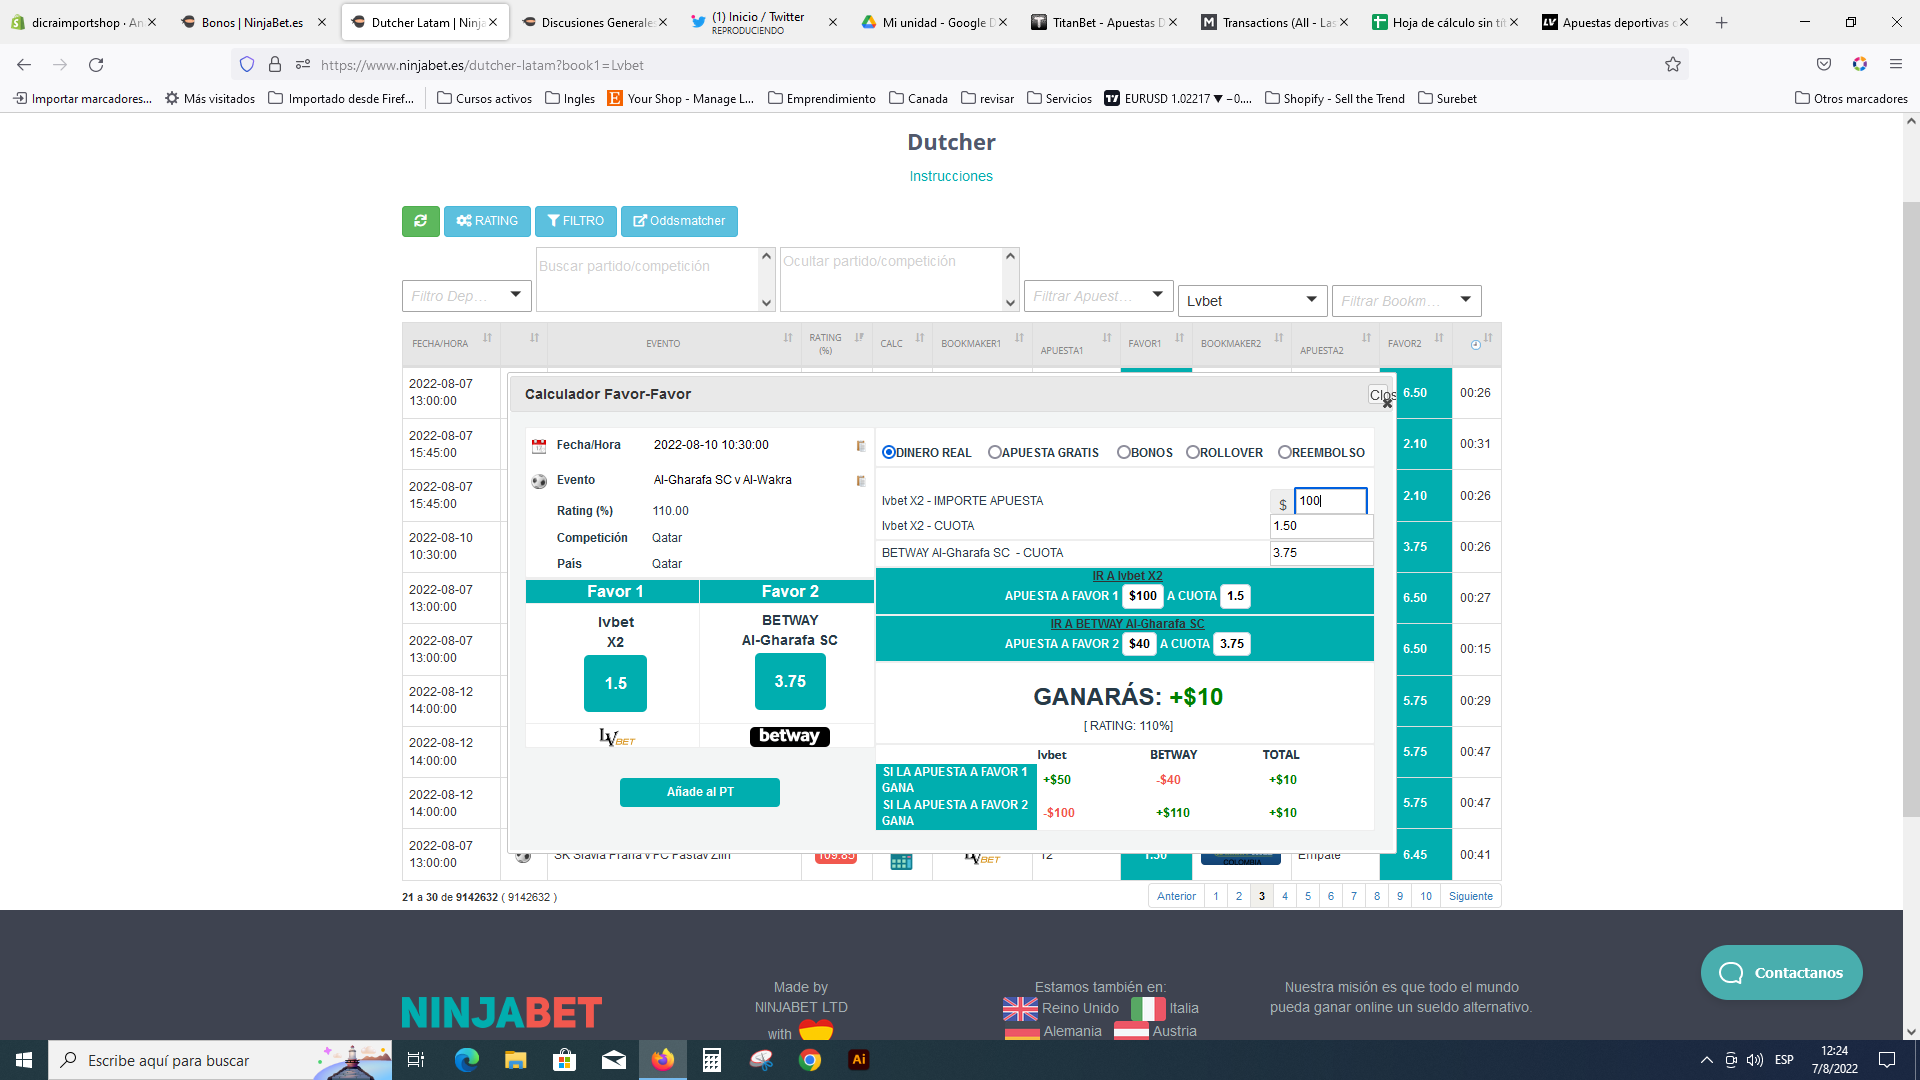Click the betway logo in the calculator

(x=789, y=736)
